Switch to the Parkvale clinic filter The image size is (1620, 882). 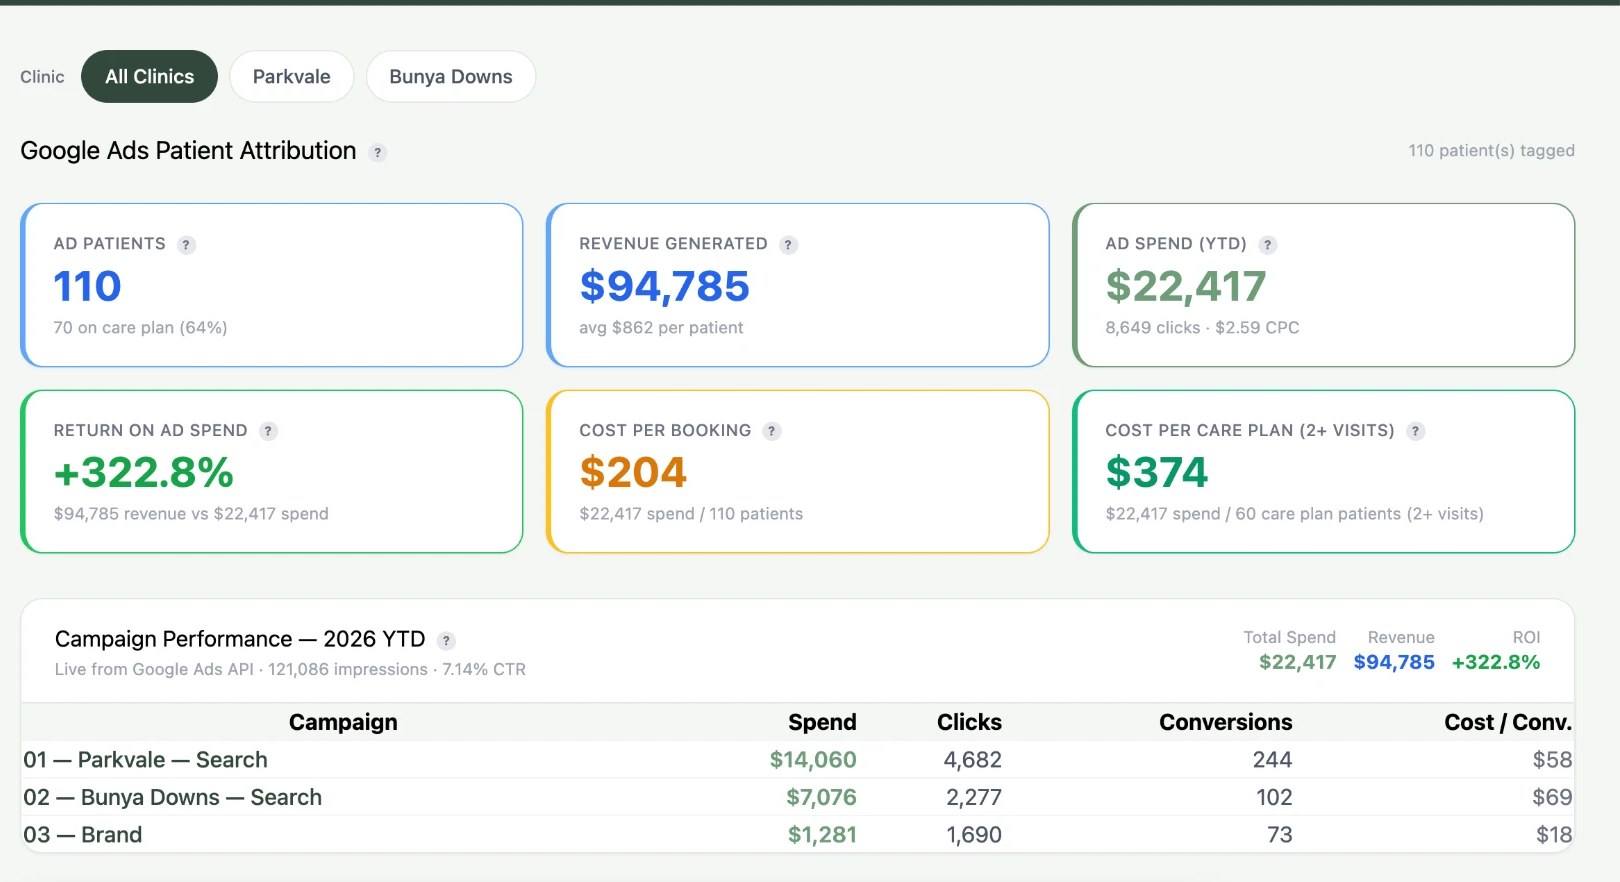pos(291,76)
